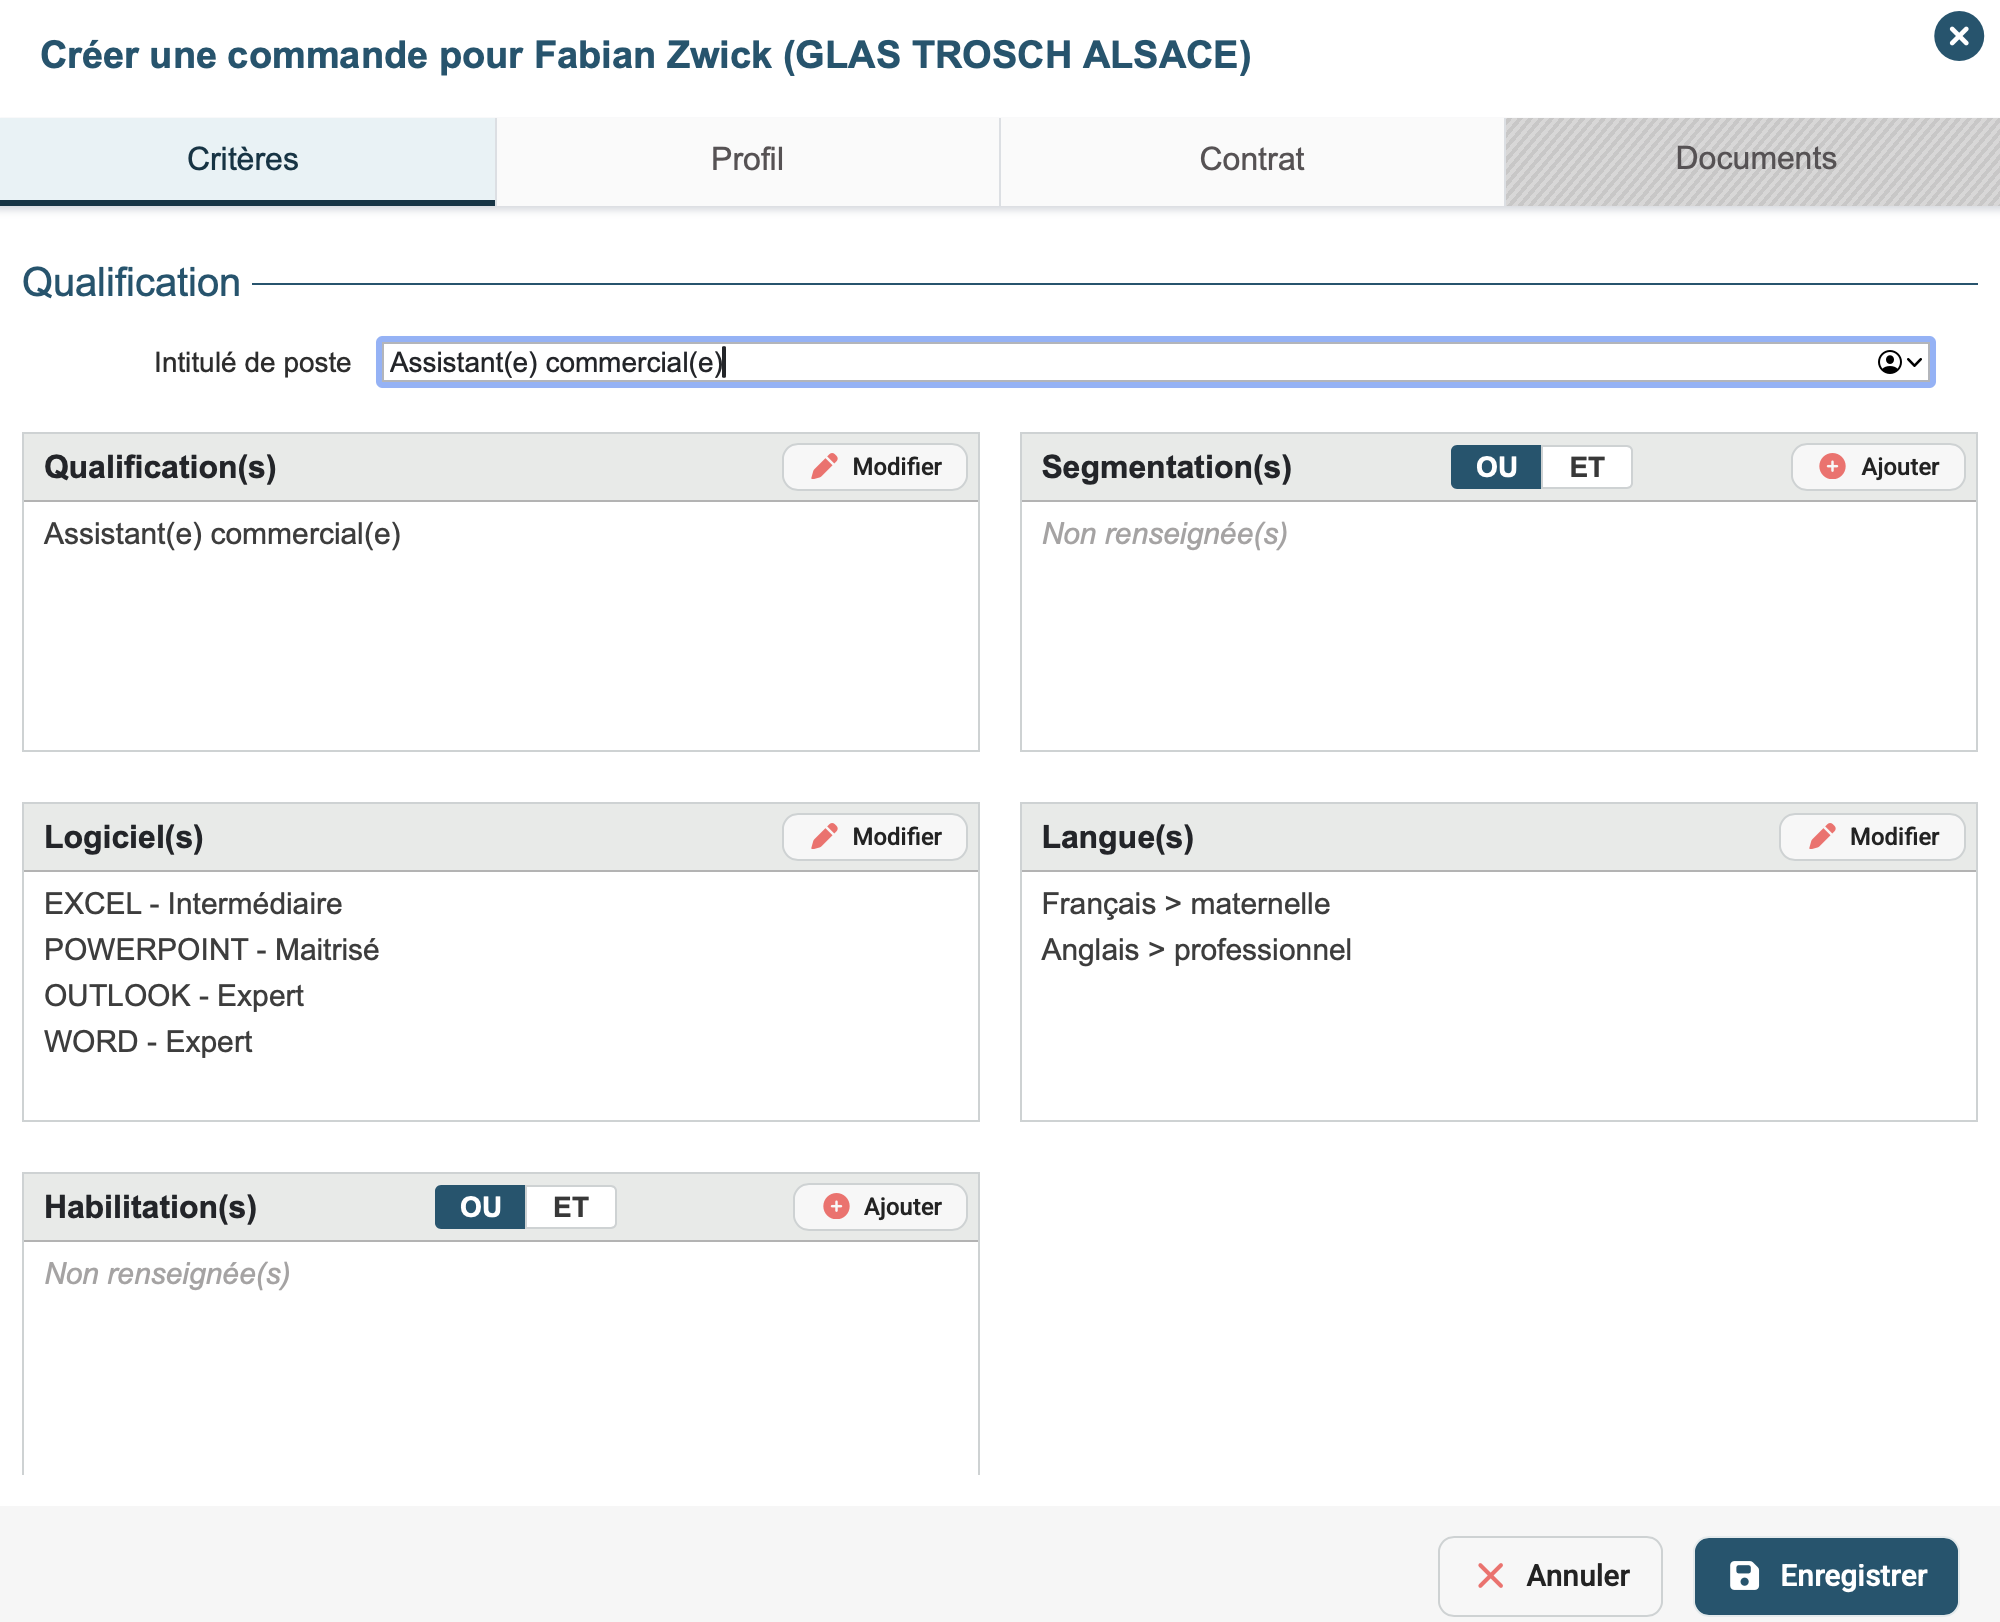The height and width of the screenshot is (1622, 2000).
Task: Open the Contrat tab
Action: pos(1251,160)
